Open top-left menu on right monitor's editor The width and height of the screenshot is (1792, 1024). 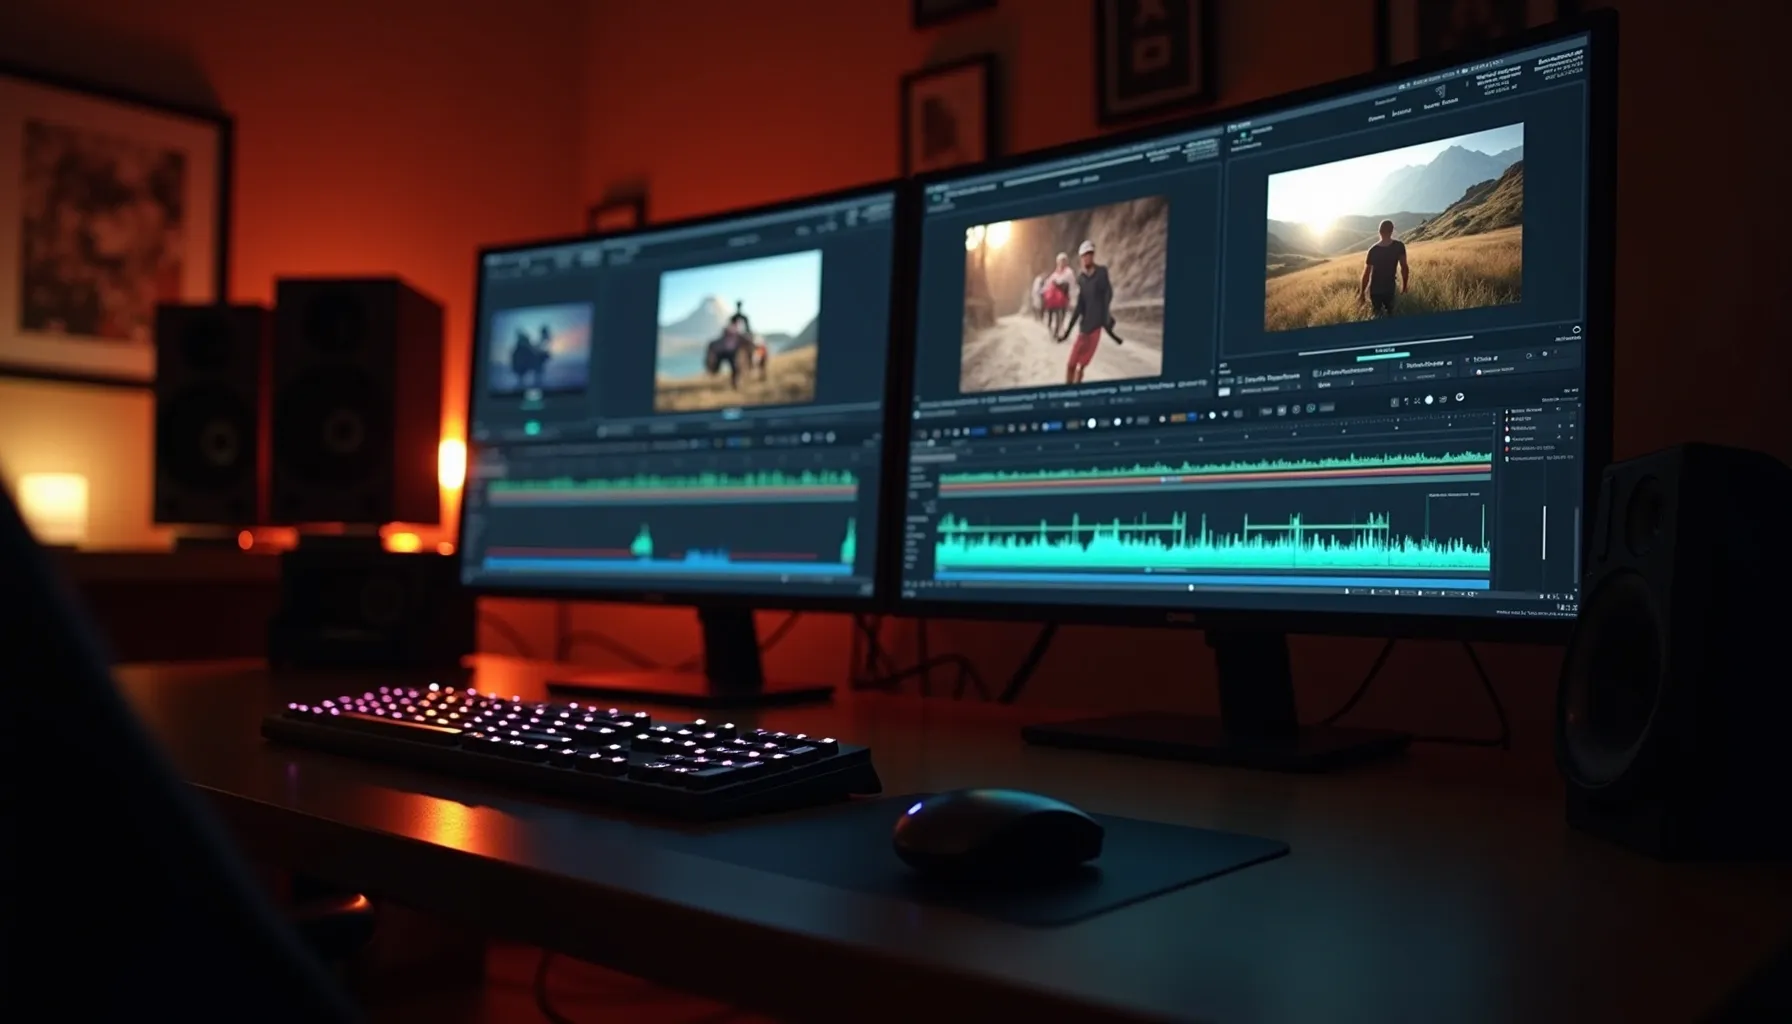point(938,187)
